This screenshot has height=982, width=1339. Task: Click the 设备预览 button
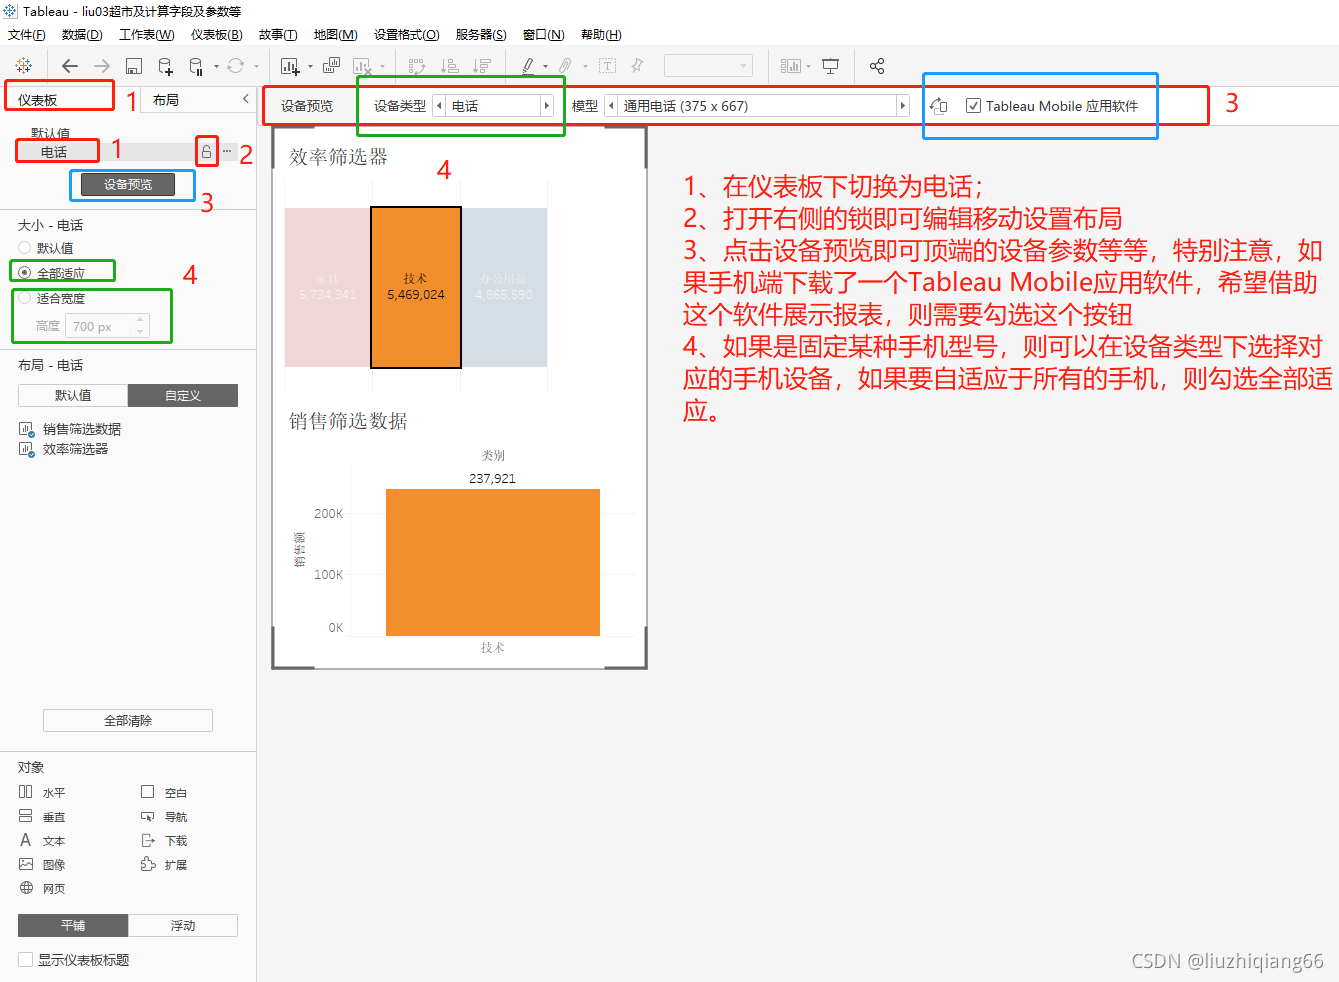pyautogui.click(x=128, y=184)
